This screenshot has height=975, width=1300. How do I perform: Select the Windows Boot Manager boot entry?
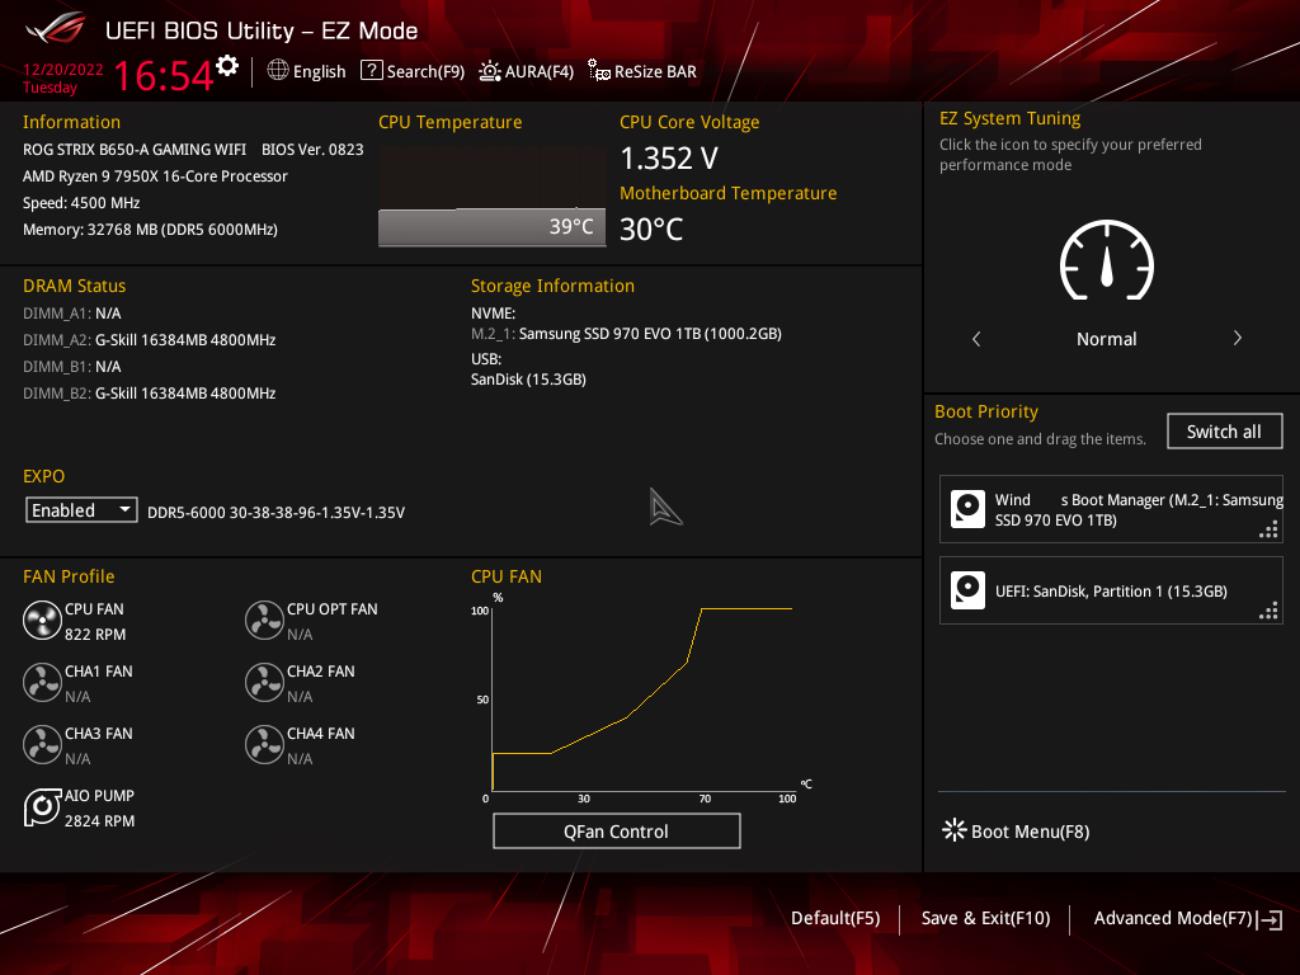1110,509
